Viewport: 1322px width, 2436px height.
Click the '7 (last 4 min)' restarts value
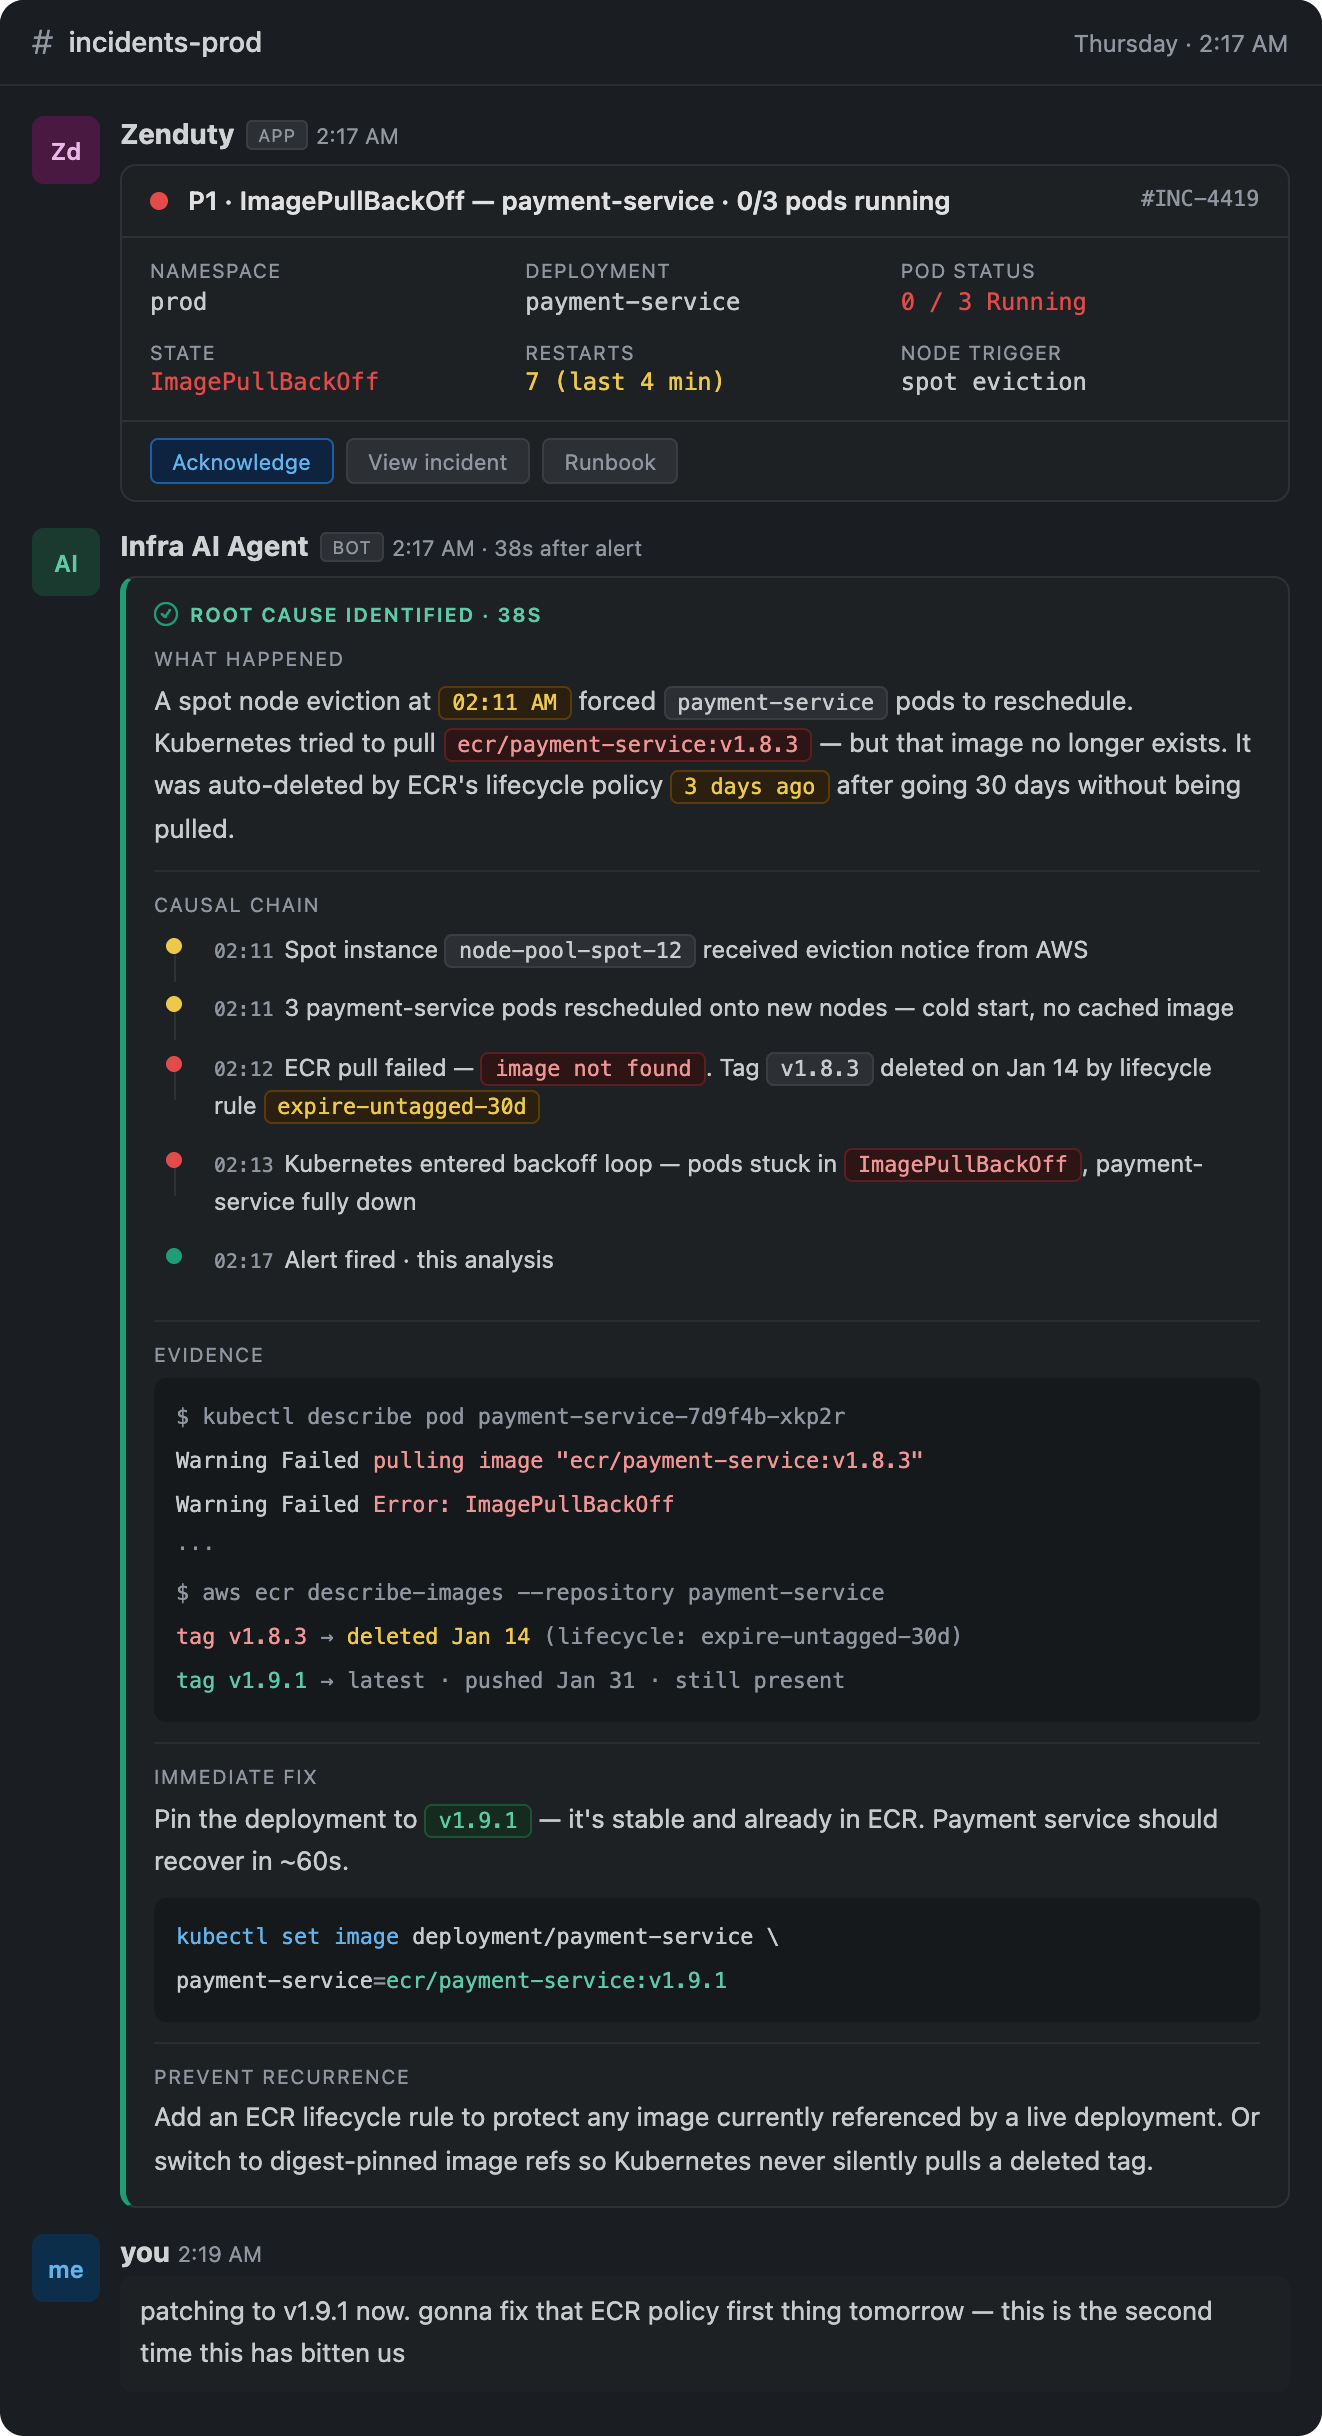click(625, 382)
